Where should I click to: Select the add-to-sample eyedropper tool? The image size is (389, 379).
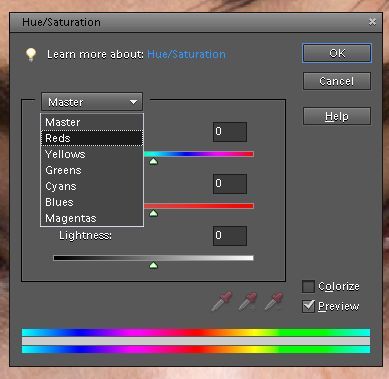(x=248, y=301)
